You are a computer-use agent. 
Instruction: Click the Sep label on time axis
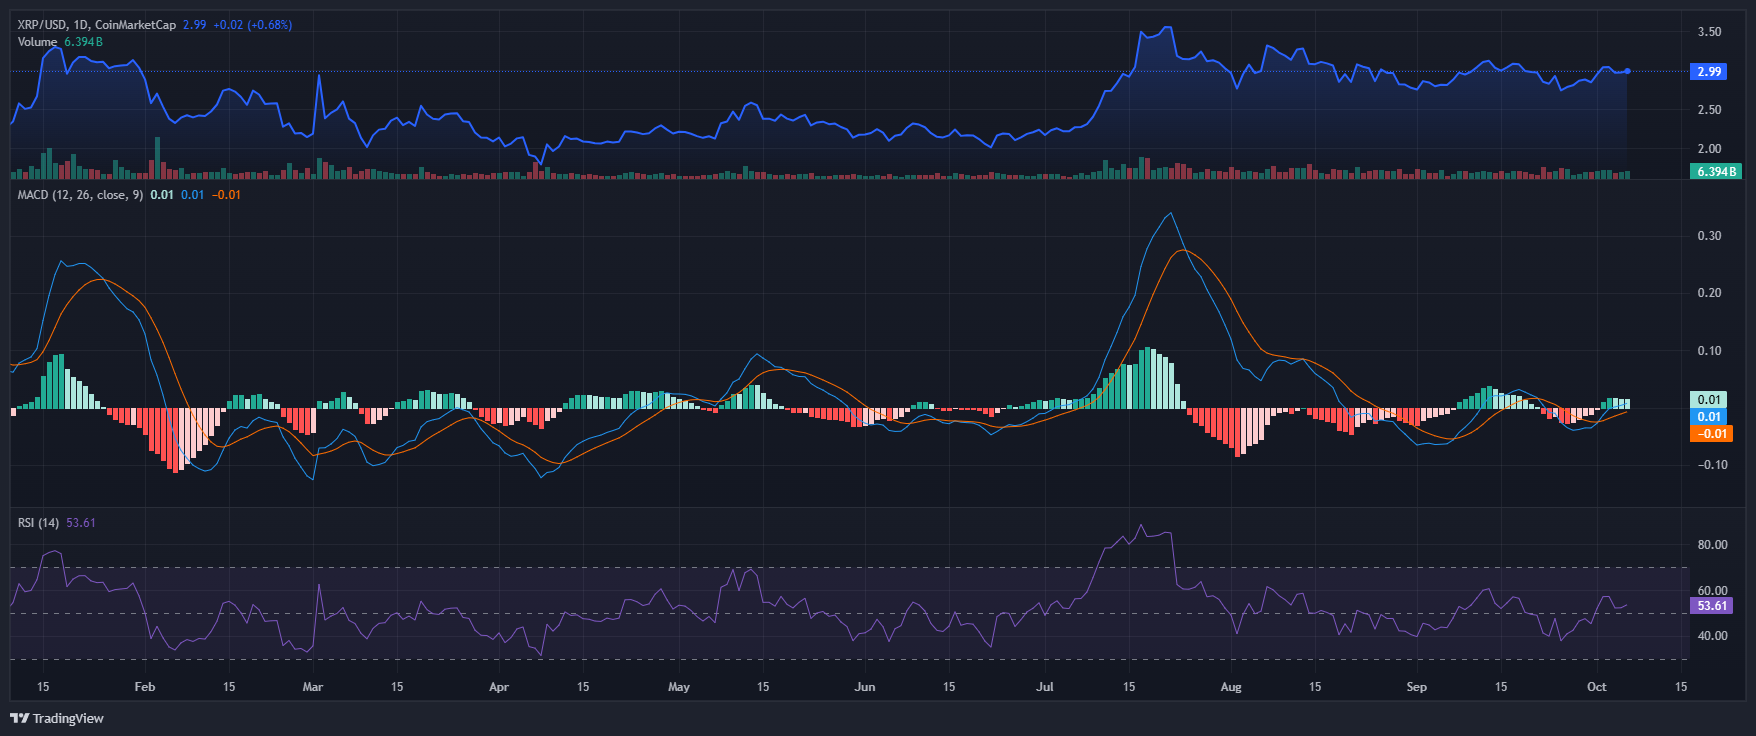point(1417,687)
